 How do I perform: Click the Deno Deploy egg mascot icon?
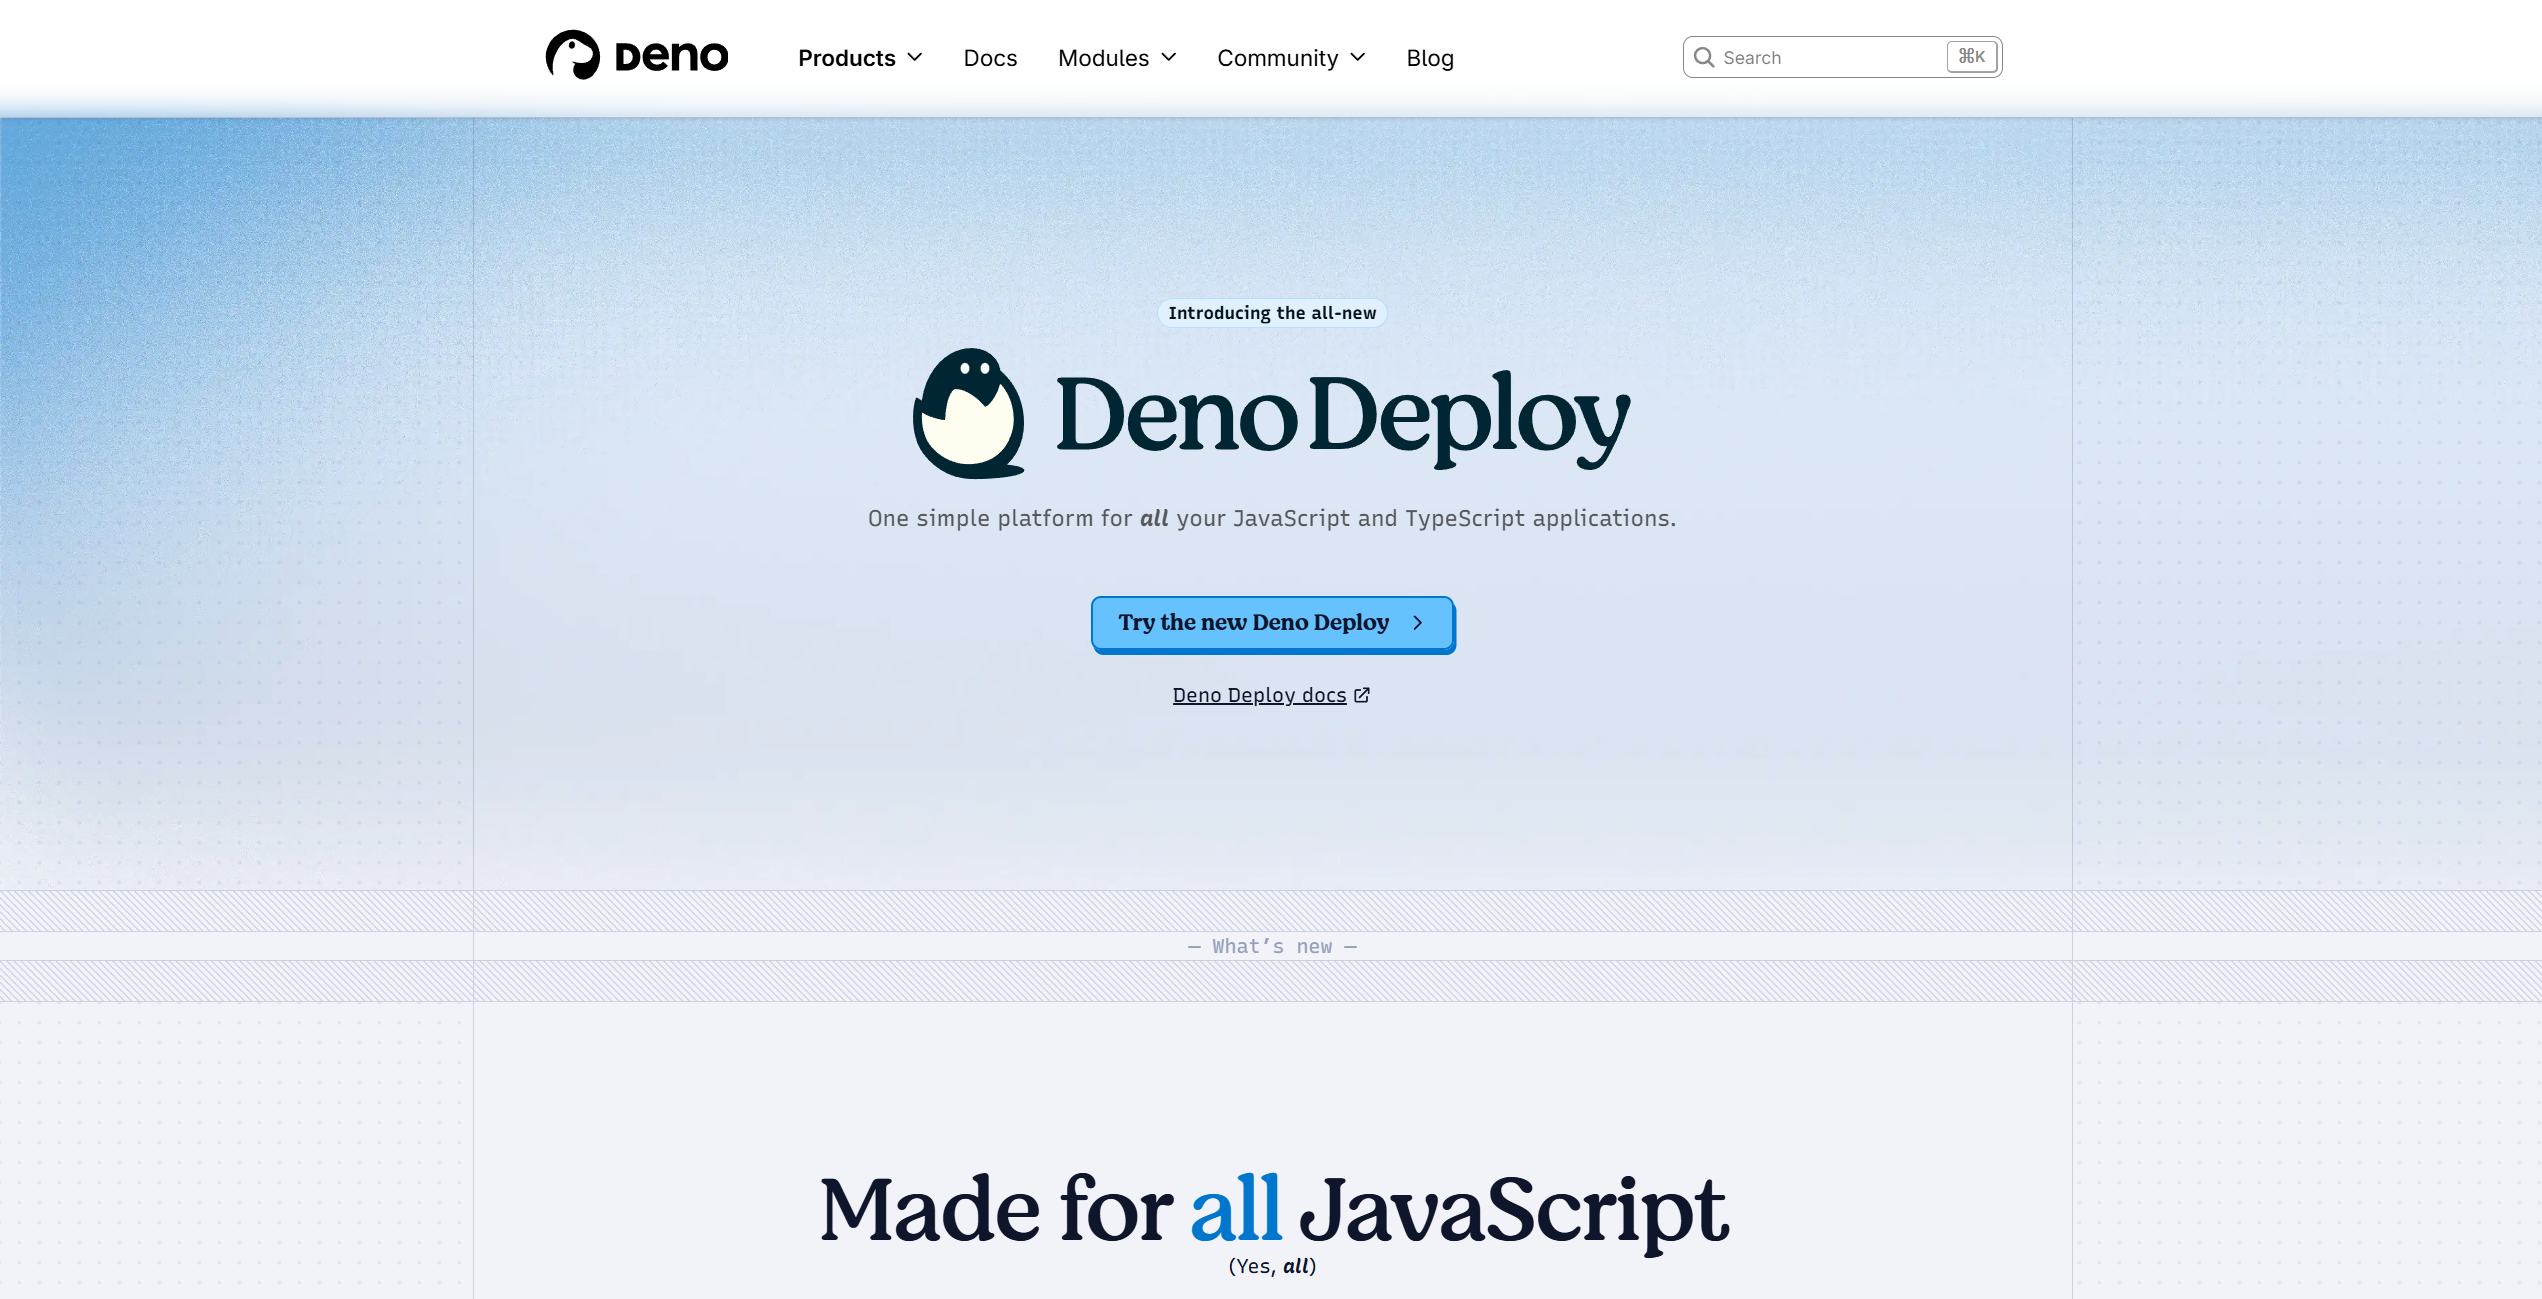968,413
